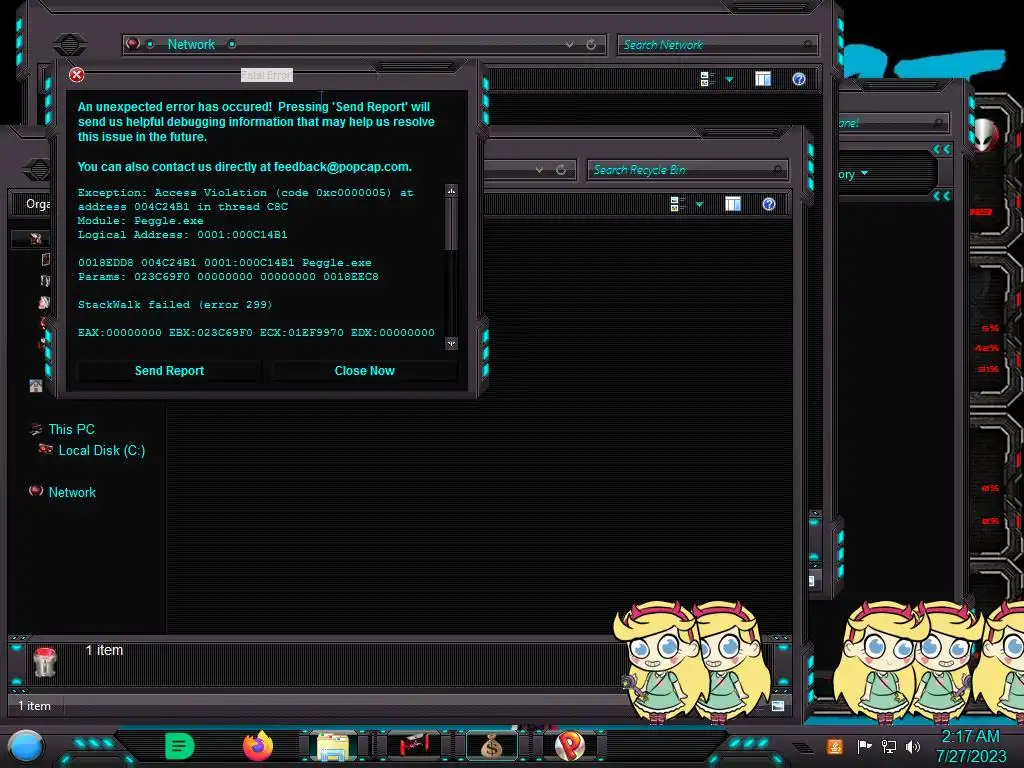Screen dimensions: 1024x768
Task: Open view options arrow in Recycle Bin window
Action: [699, 205]
